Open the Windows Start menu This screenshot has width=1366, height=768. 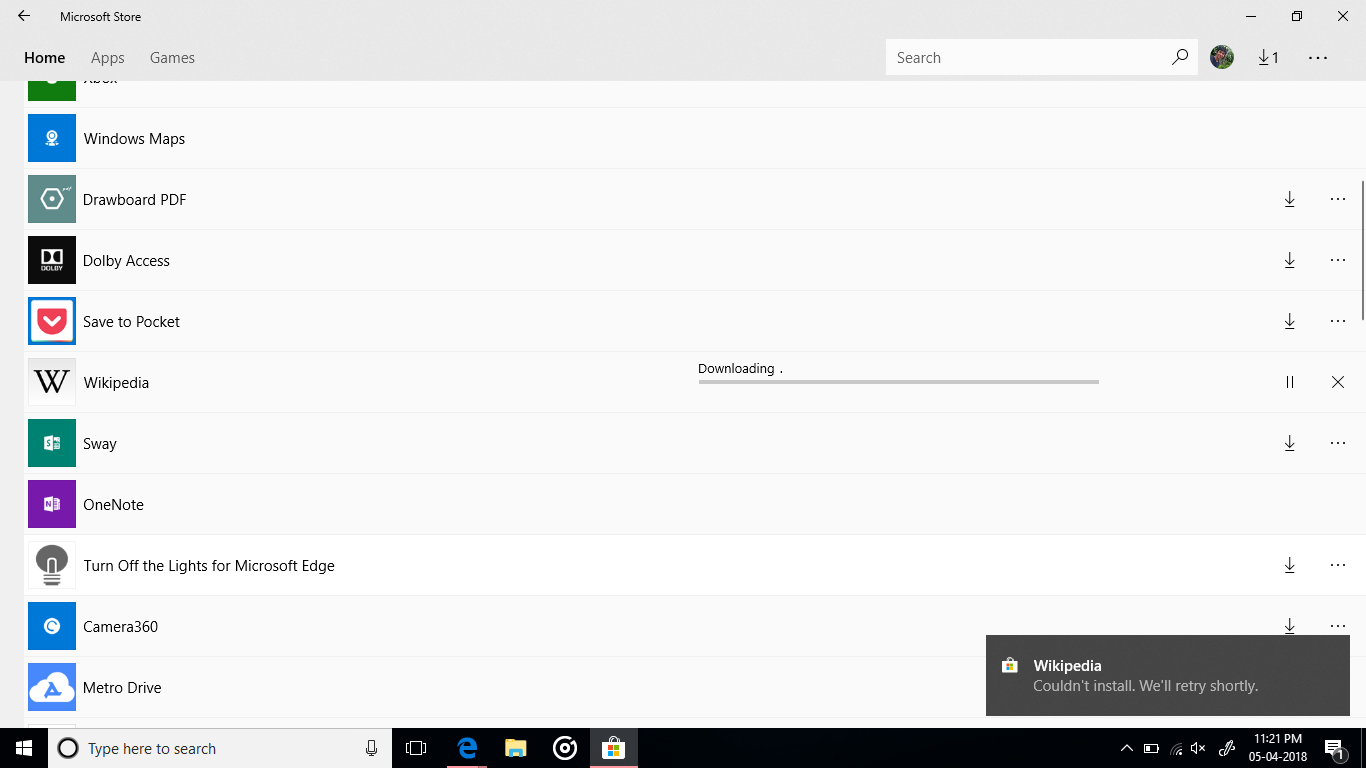click(x=24, y=748)
